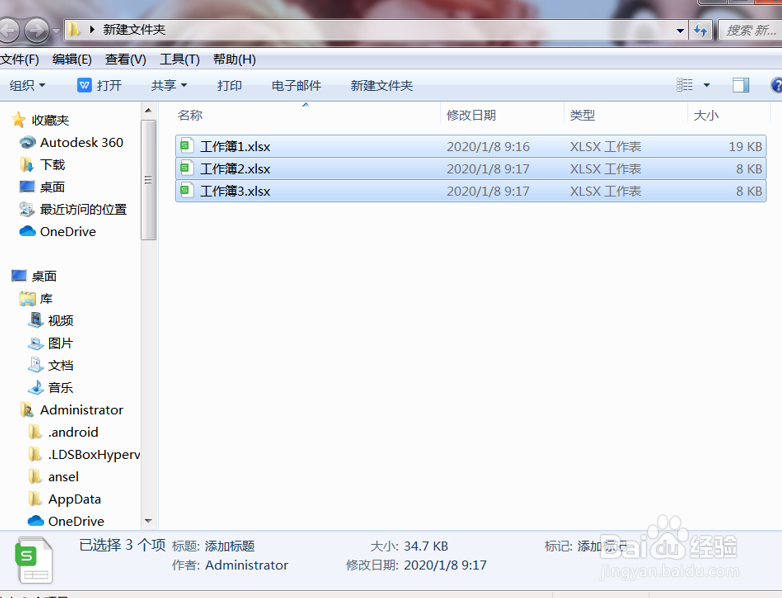Click the 视频 library icon
The width and height of the screenshot is (782, 598).
click(35, 320)
